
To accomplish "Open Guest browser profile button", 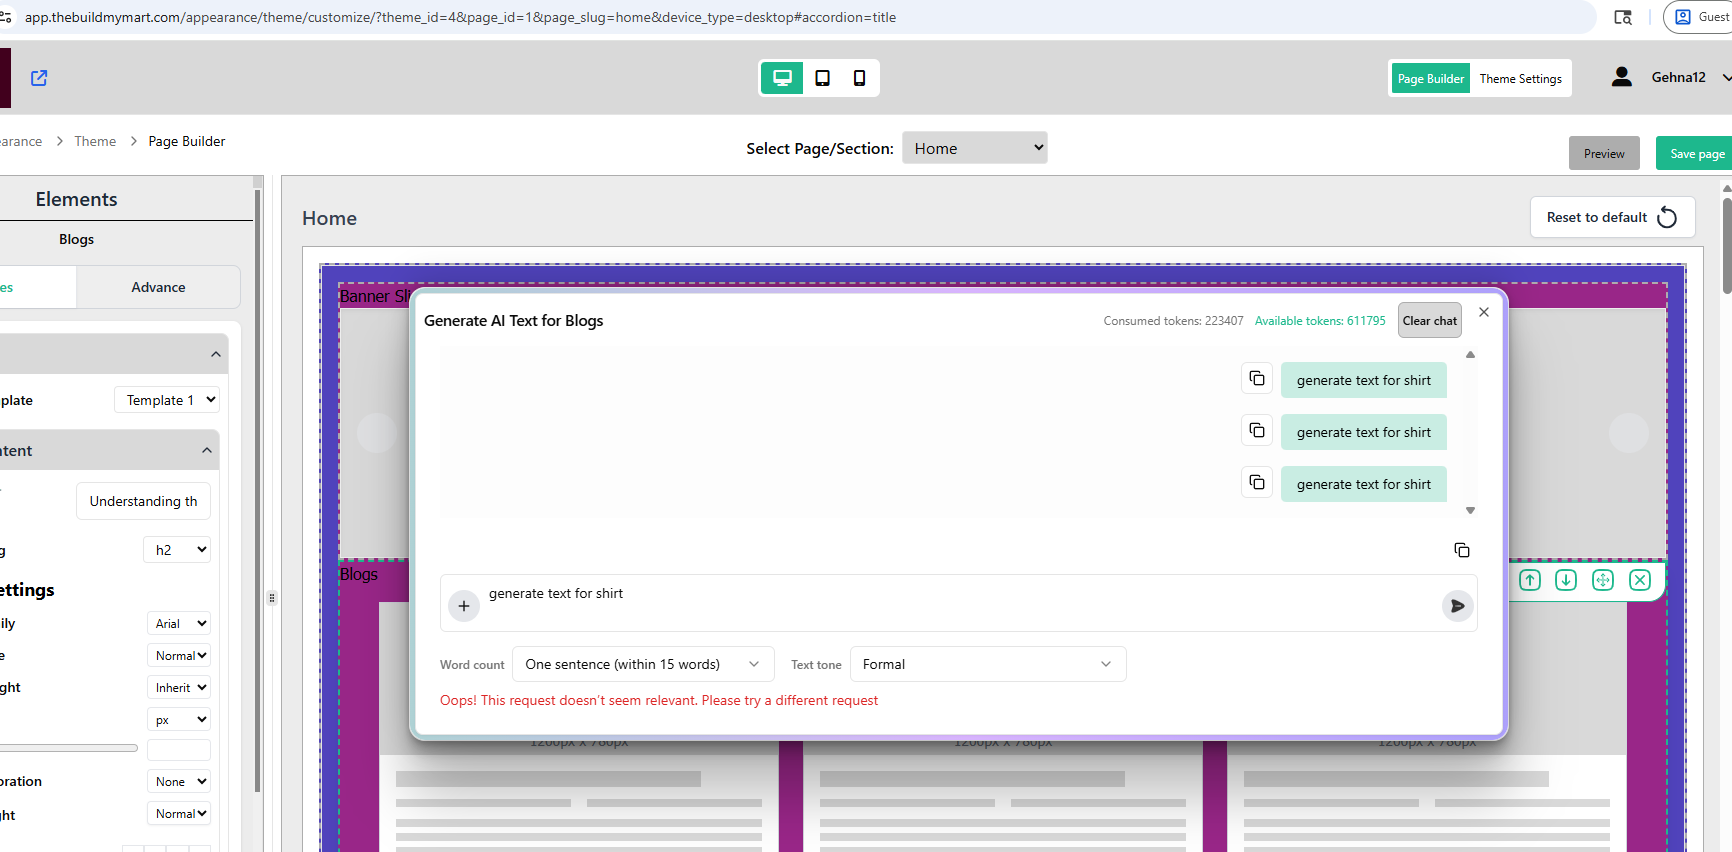I will [x=1700, y=17].
